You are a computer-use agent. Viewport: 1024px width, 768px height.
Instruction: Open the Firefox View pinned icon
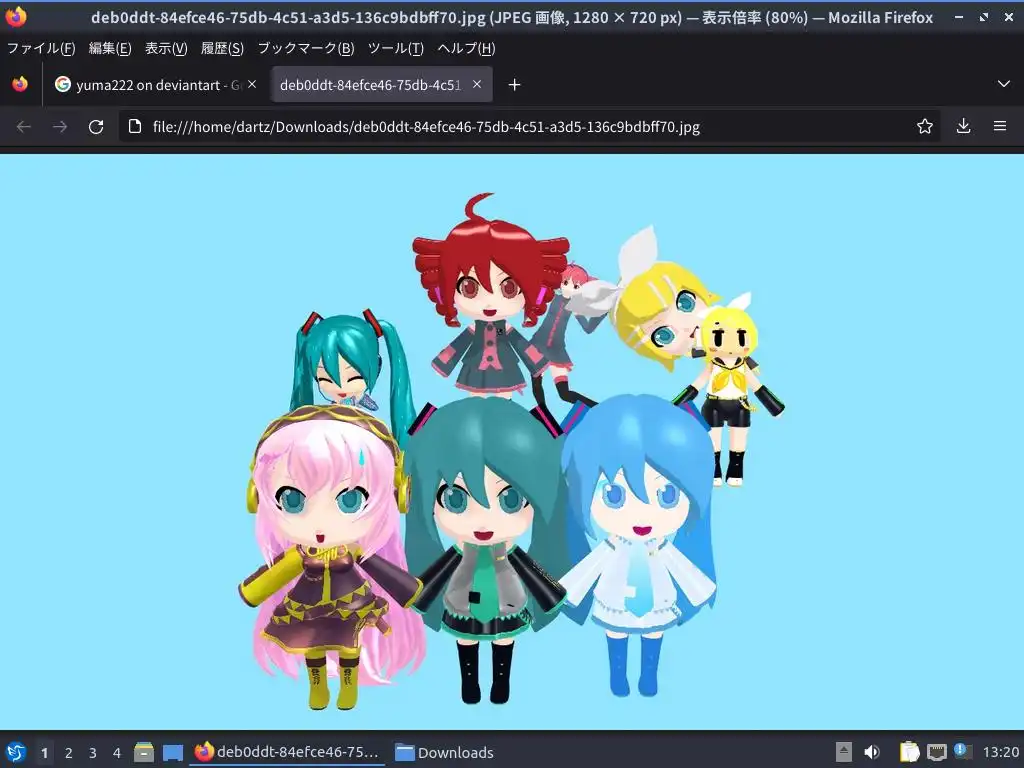point(20,84)
